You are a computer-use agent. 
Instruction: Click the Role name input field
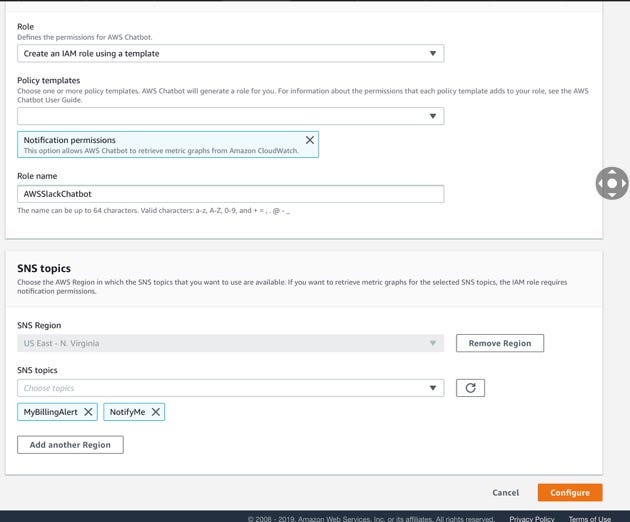pos(230,194)
